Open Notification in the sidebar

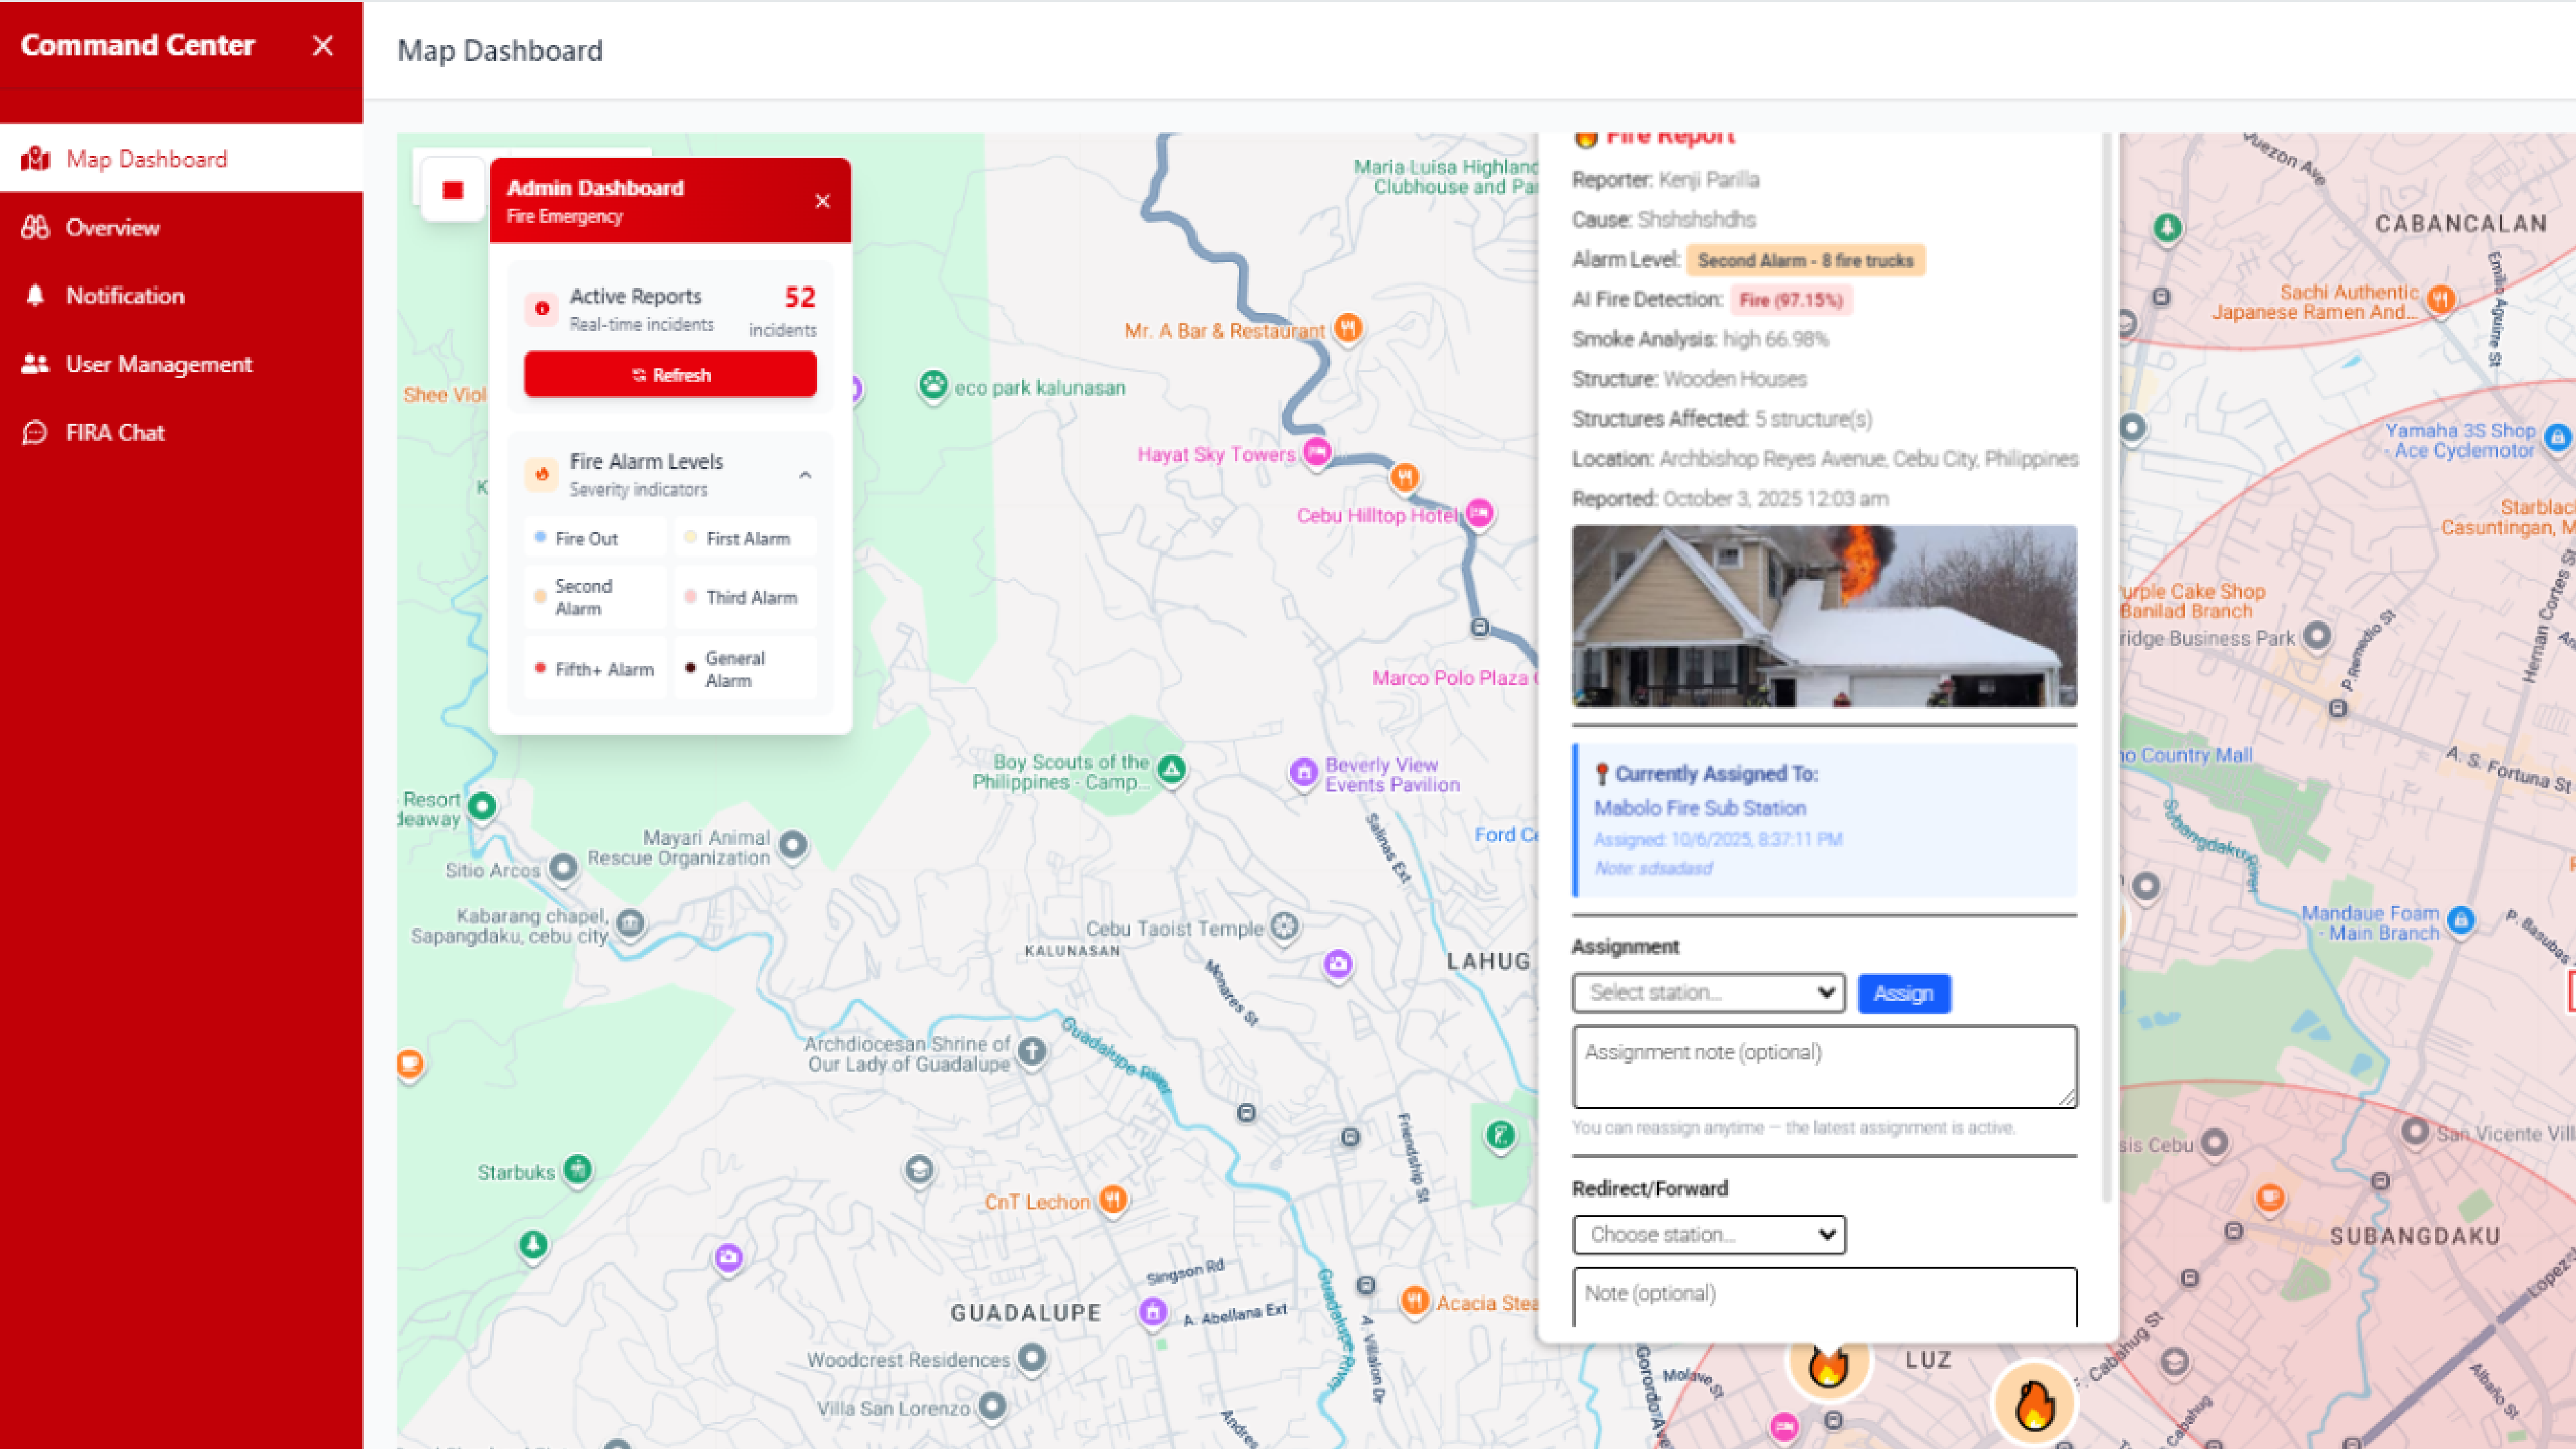[x=125, y=296]
